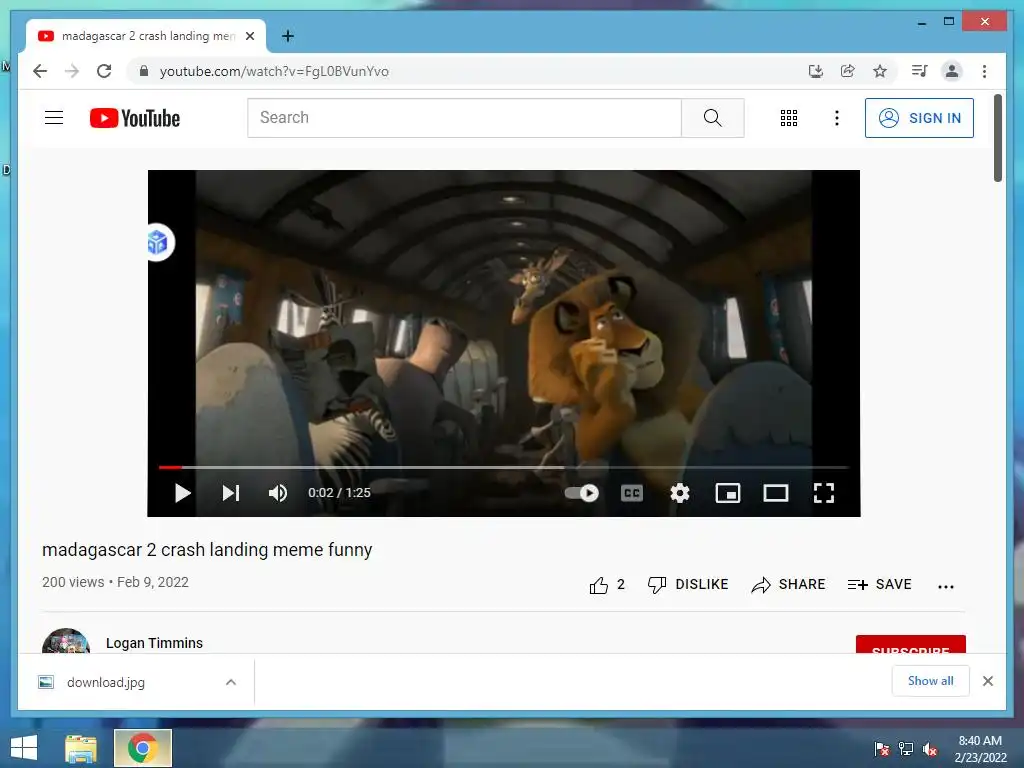Toggle autoplay switch in player
This screenshot has height=768, width=1024.
pos(582,493)
